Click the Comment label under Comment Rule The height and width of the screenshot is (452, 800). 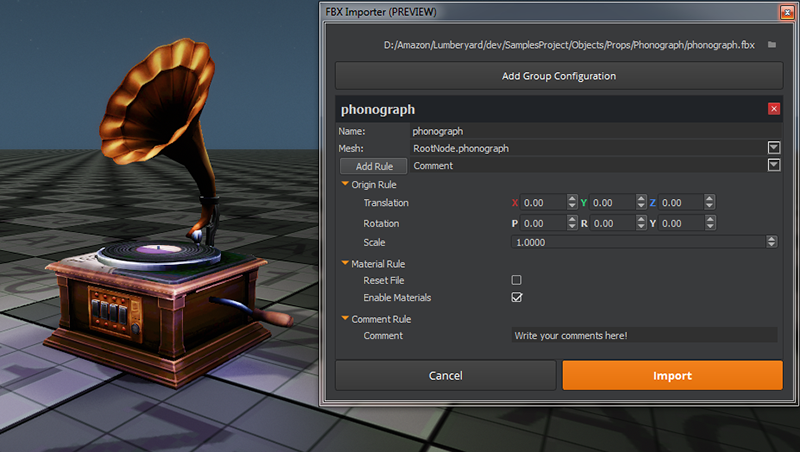point(383,336)
